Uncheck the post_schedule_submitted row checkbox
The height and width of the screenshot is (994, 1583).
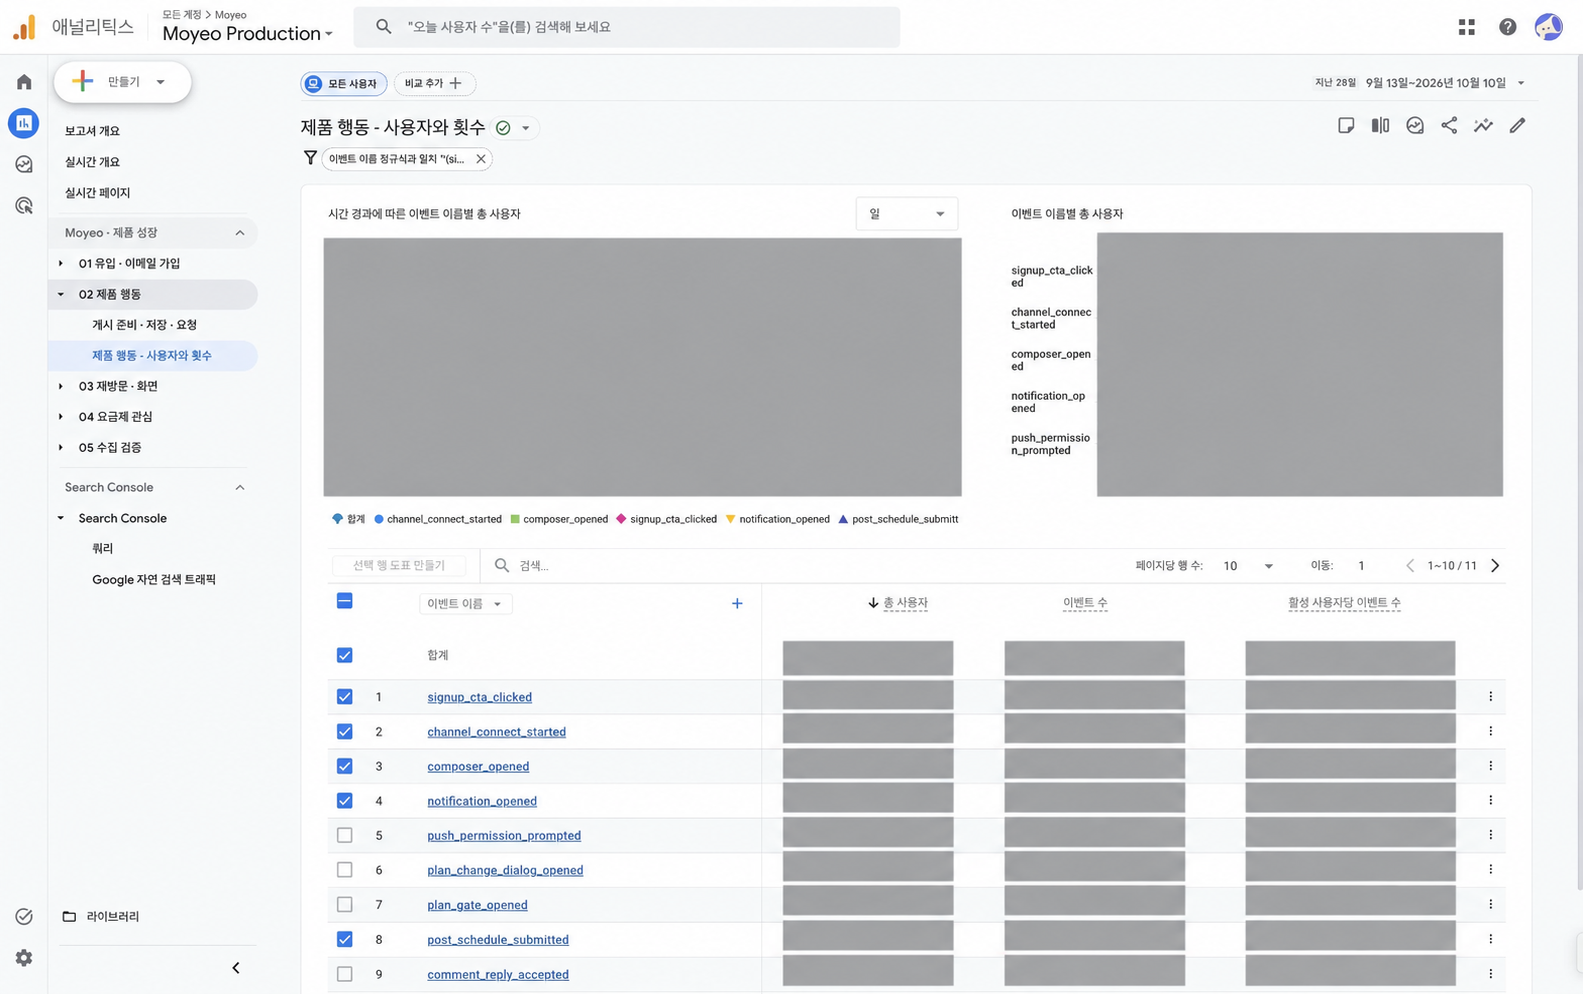coord(345,940)
